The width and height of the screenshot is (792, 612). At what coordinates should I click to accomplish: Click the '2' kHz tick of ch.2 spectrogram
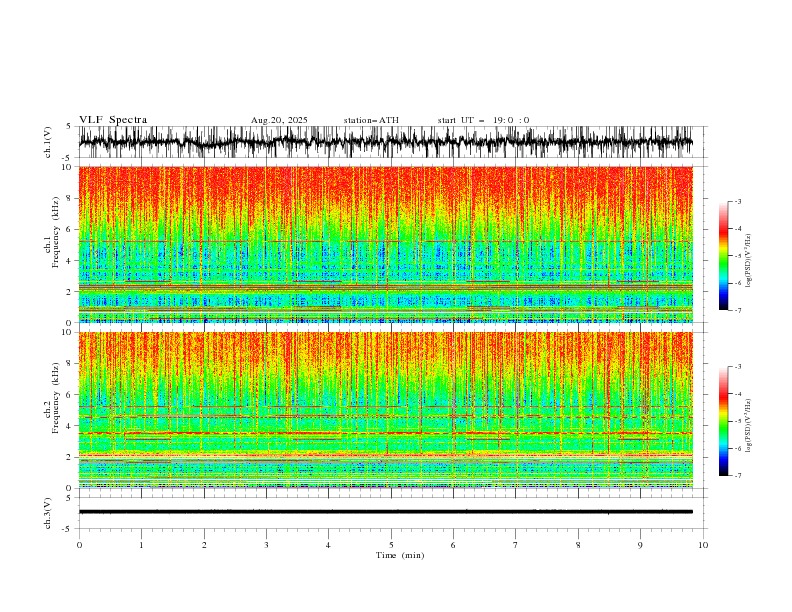tap(70, 457)
